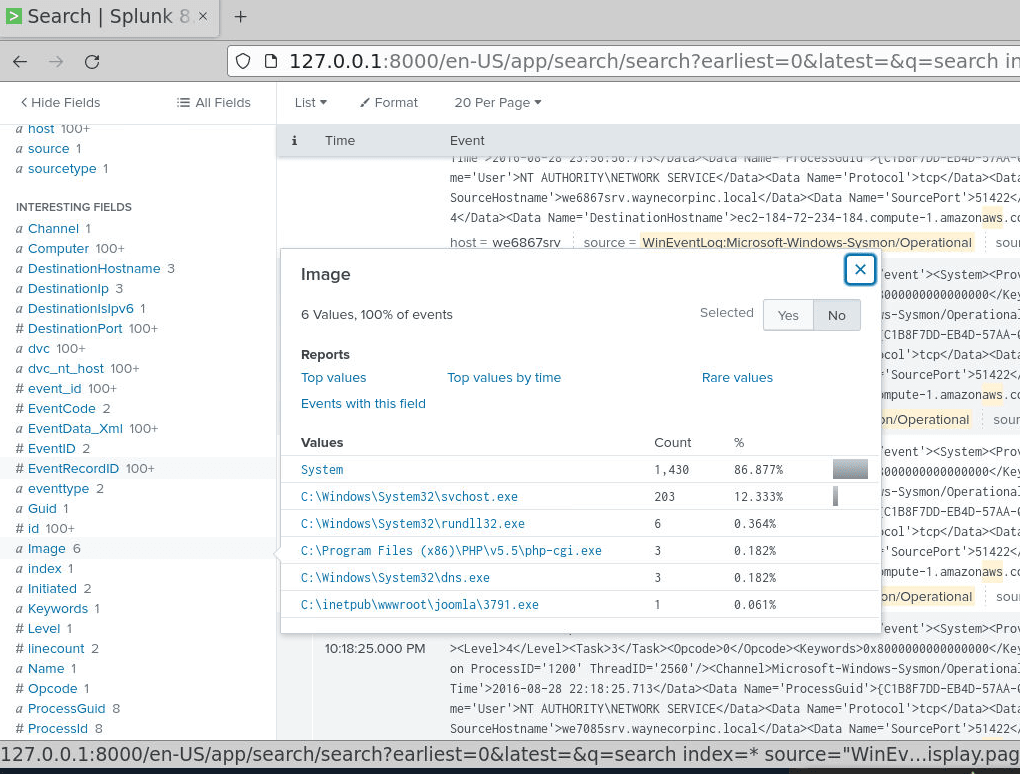Open the Keywords field details
The height and width of the screenshot is (774, 1020).
click(57, 609)
